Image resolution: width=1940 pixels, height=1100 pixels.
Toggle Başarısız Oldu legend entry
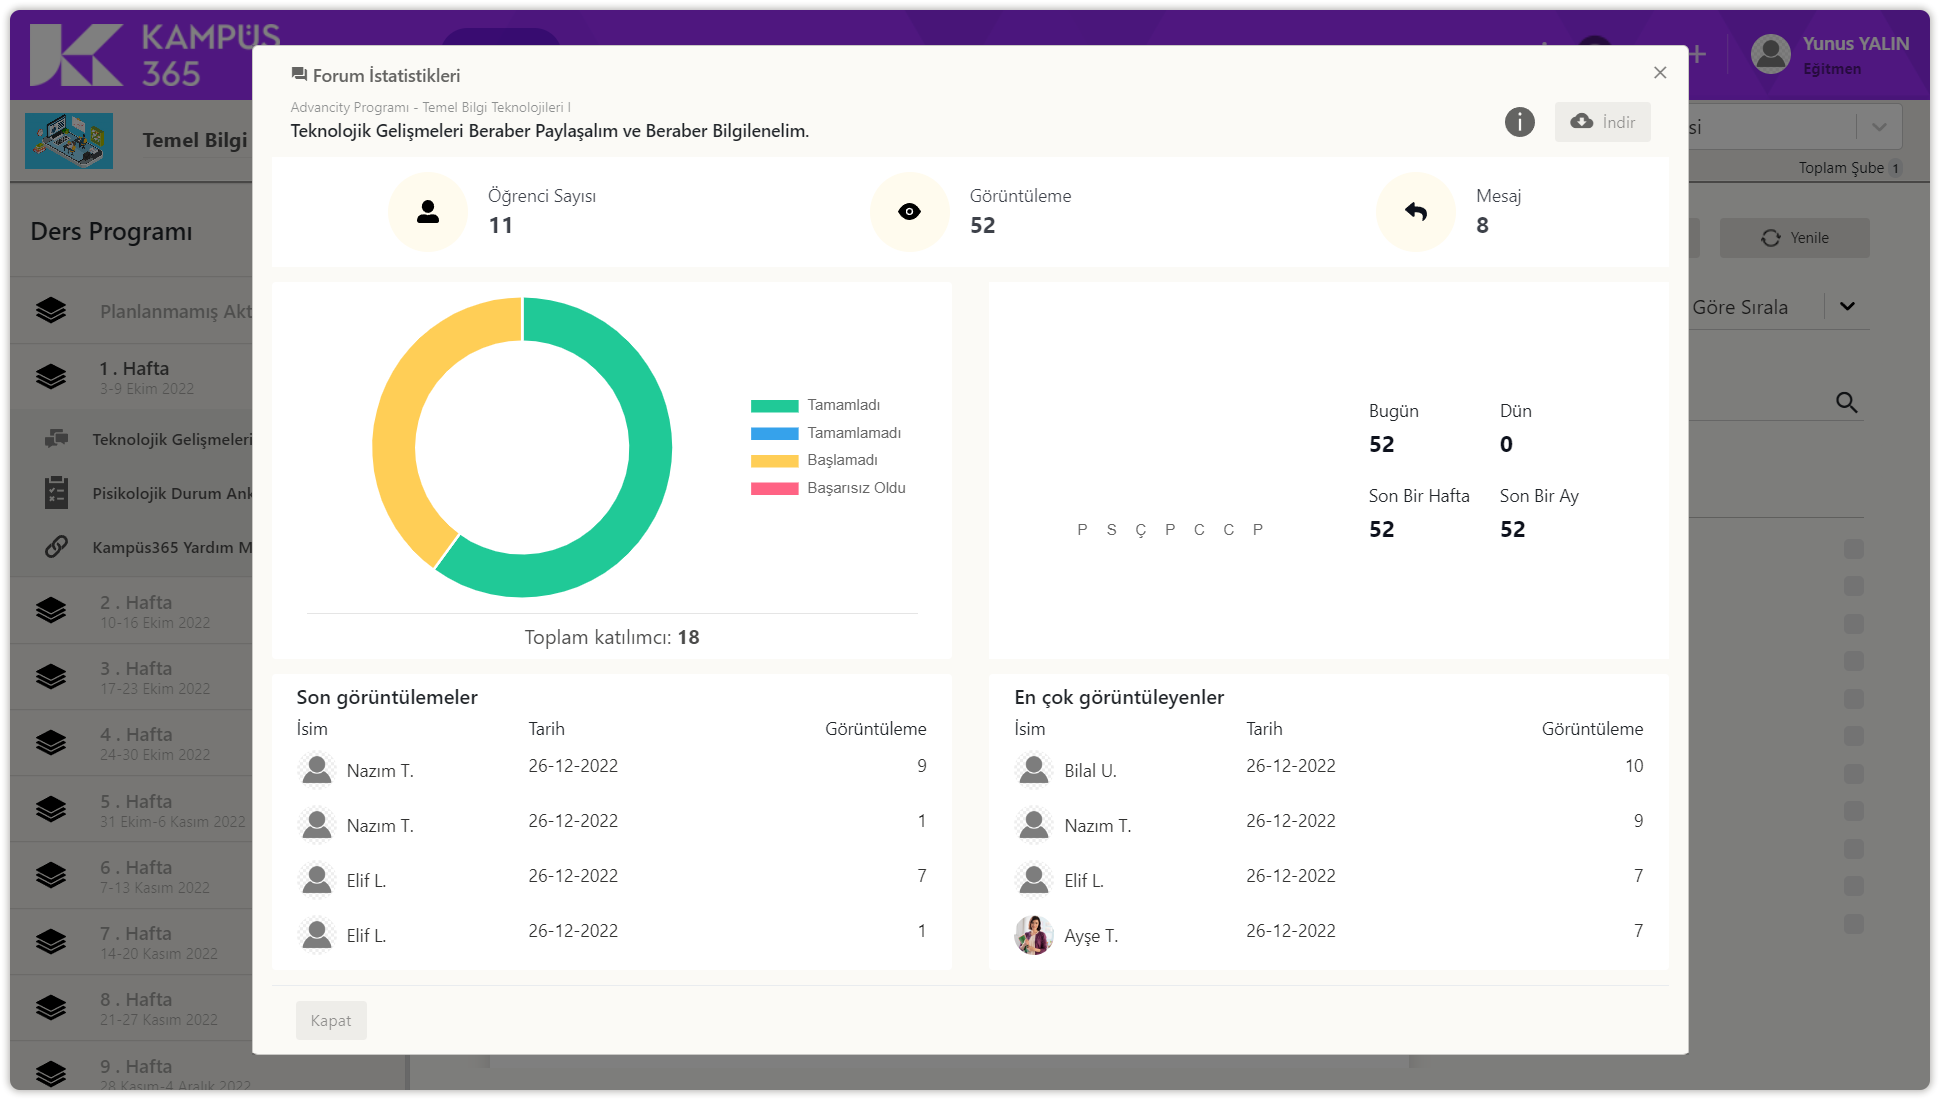(x=855, y=488)
